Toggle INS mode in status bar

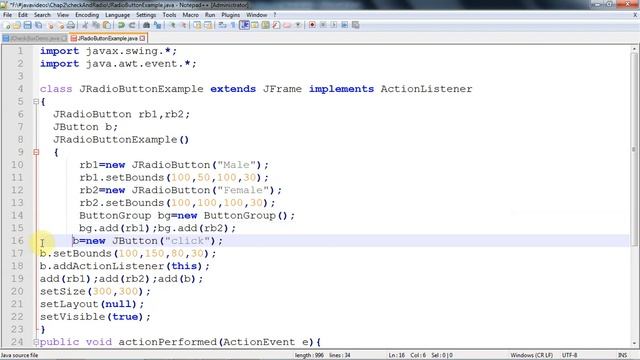[622, 355]
